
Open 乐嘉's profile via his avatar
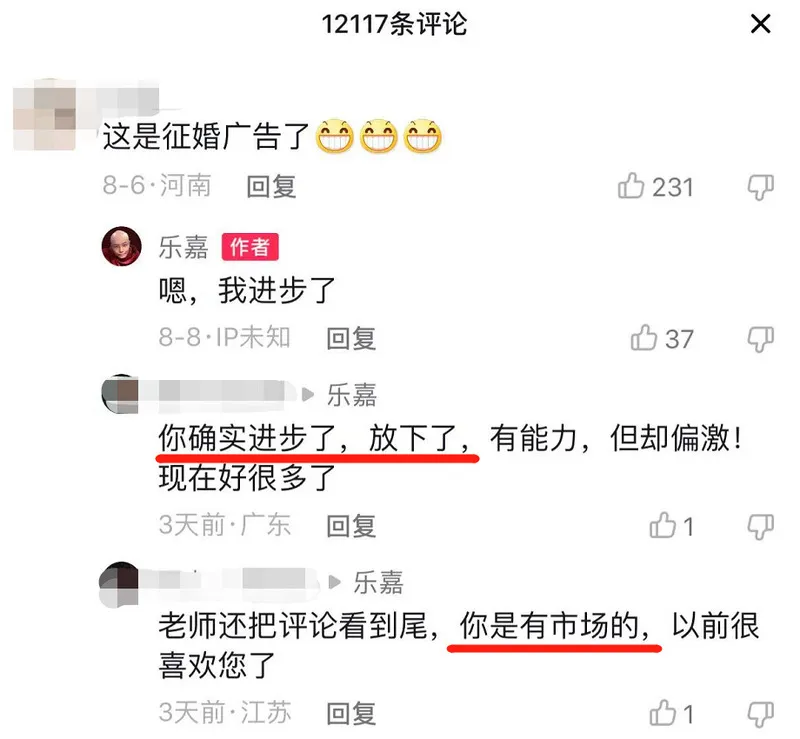pyautogui.click(x=122, y=247)
